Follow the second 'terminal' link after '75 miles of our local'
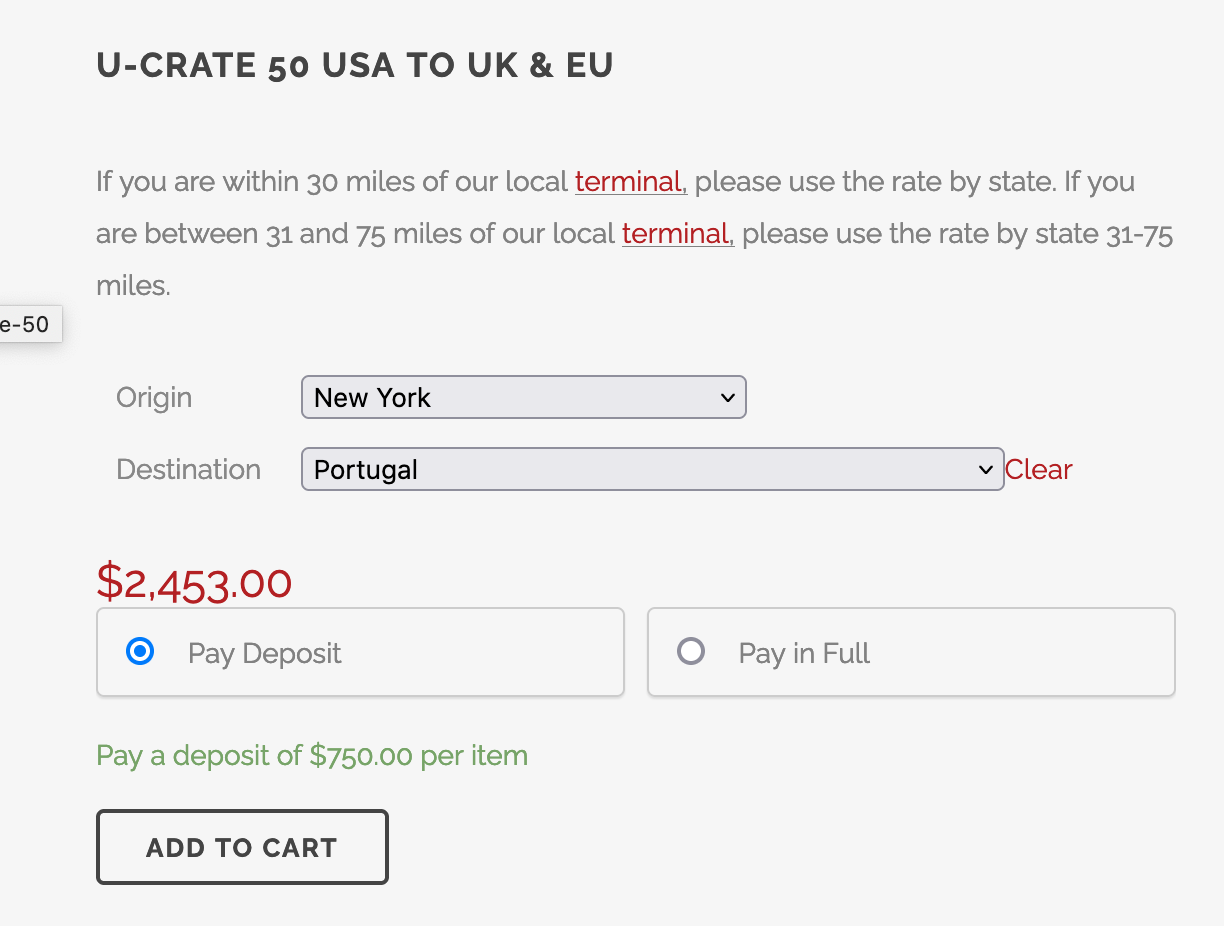The width and height of the screenshot is (1224, 926). [x=676, y=234]
